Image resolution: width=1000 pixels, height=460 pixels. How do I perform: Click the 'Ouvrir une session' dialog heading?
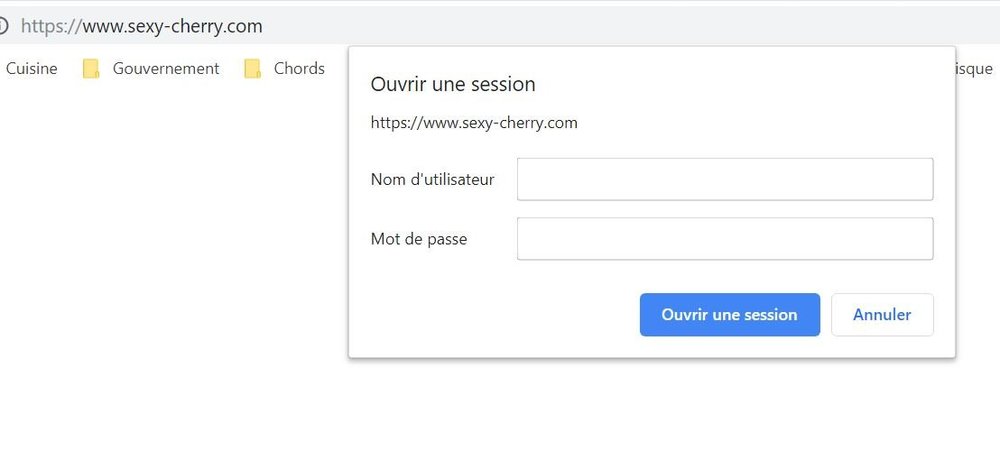tap(453, 84)
